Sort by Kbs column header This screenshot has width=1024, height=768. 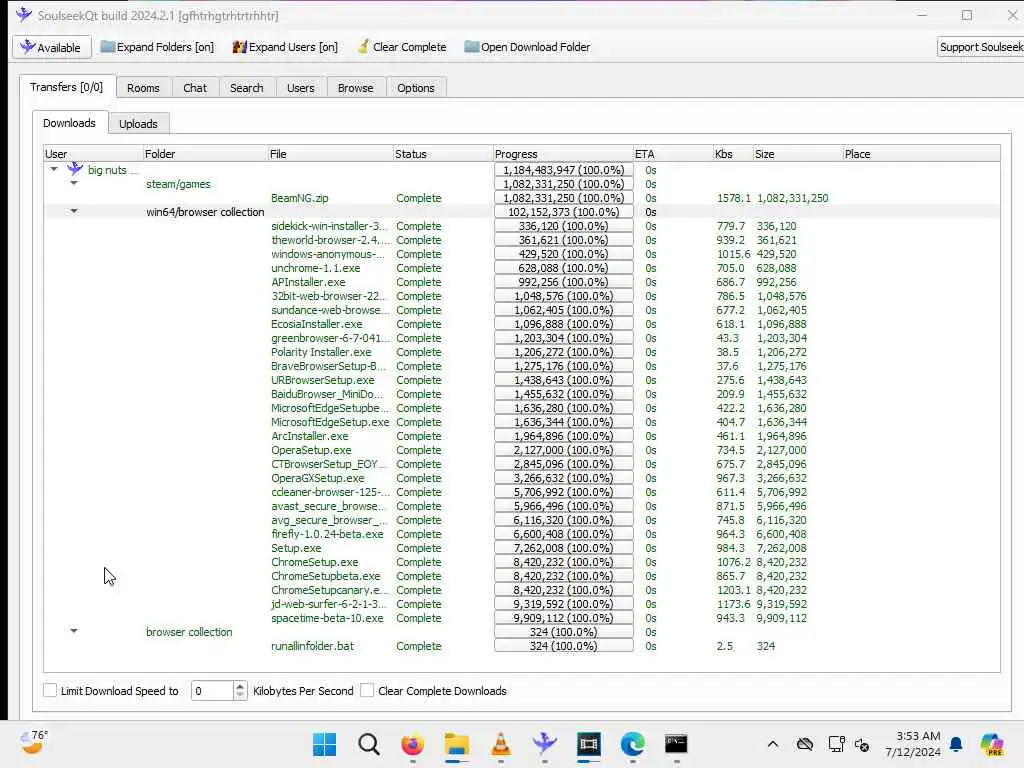pyautogui.click(x=733, y=154)
